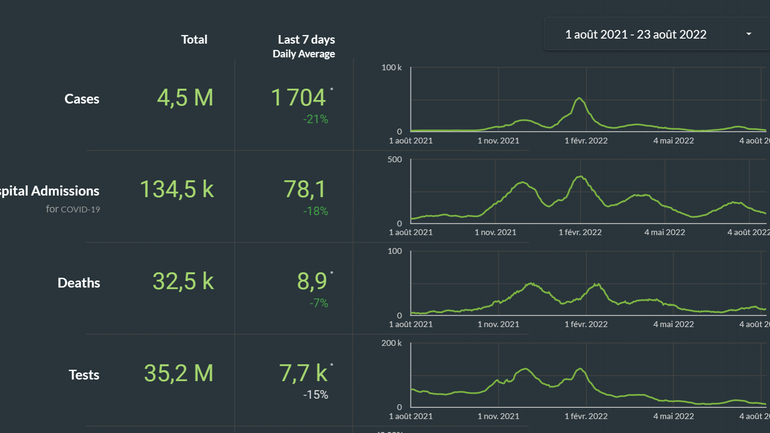This screenshot has width=770, height=433.
Task: Click the arrow on the date range selector
Action: [749, 34]
